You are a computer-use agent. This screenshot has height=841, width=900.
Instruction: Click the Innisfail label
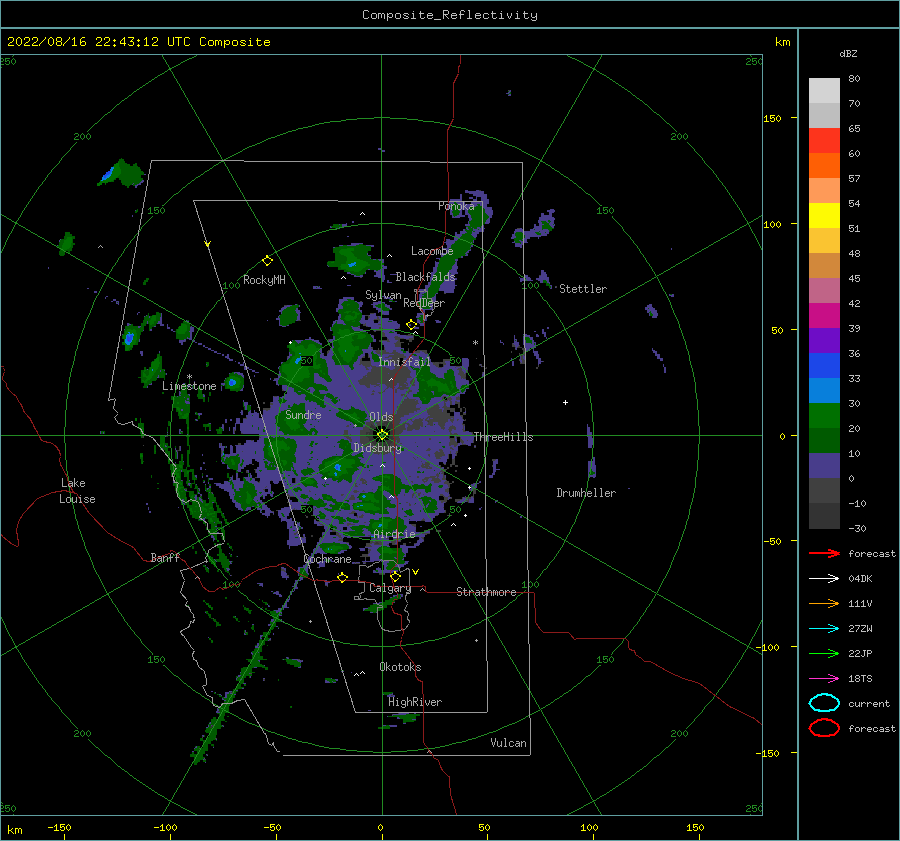(x=404, y=362)
